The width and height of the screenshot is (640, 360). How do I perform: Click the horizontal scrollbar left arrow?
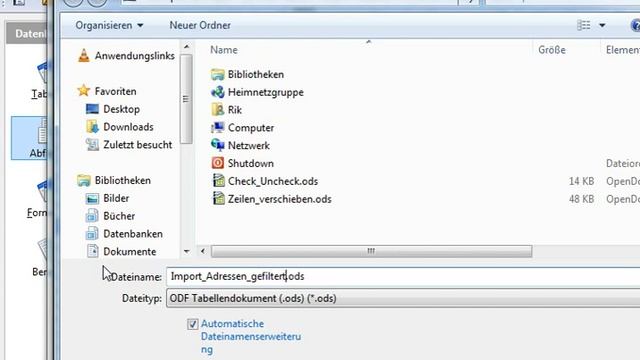click(x=203, y=251)
